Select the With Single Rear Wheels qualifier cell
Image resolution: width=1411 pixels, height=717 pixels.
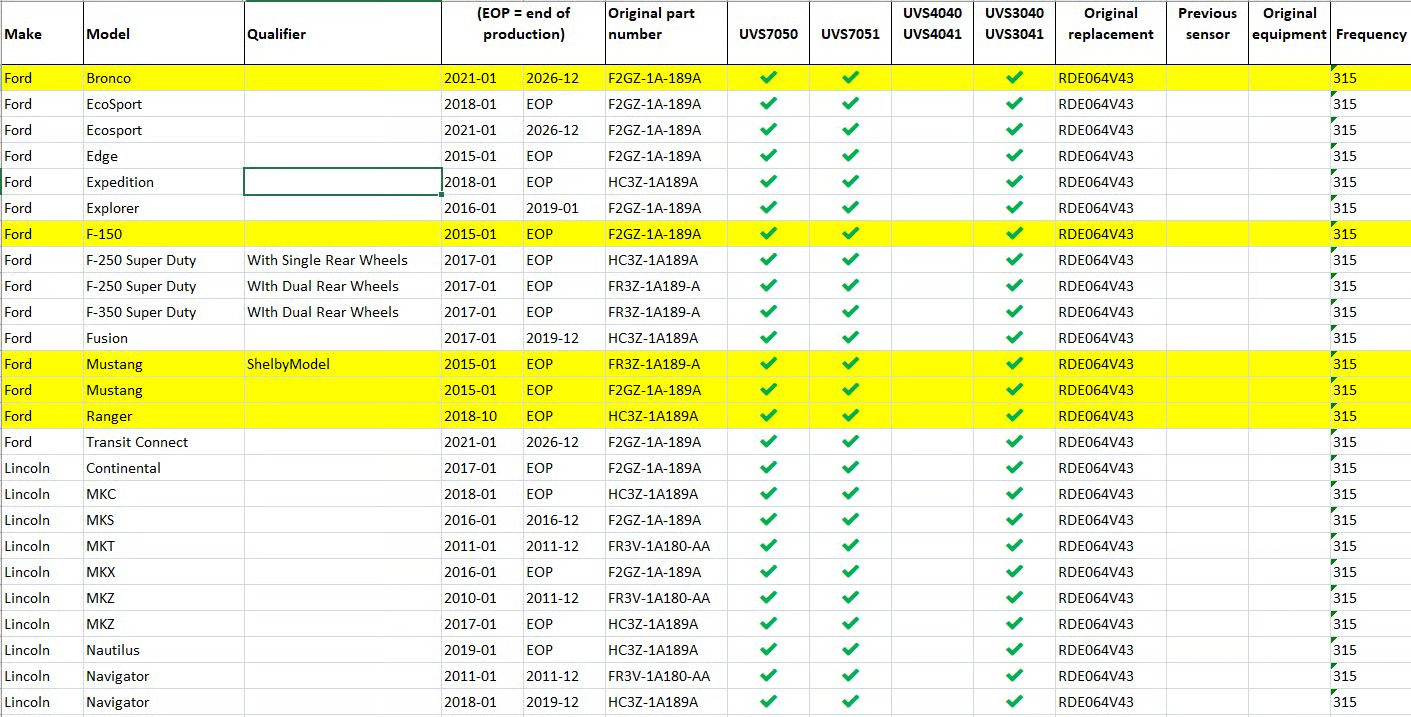coord(343,260)
